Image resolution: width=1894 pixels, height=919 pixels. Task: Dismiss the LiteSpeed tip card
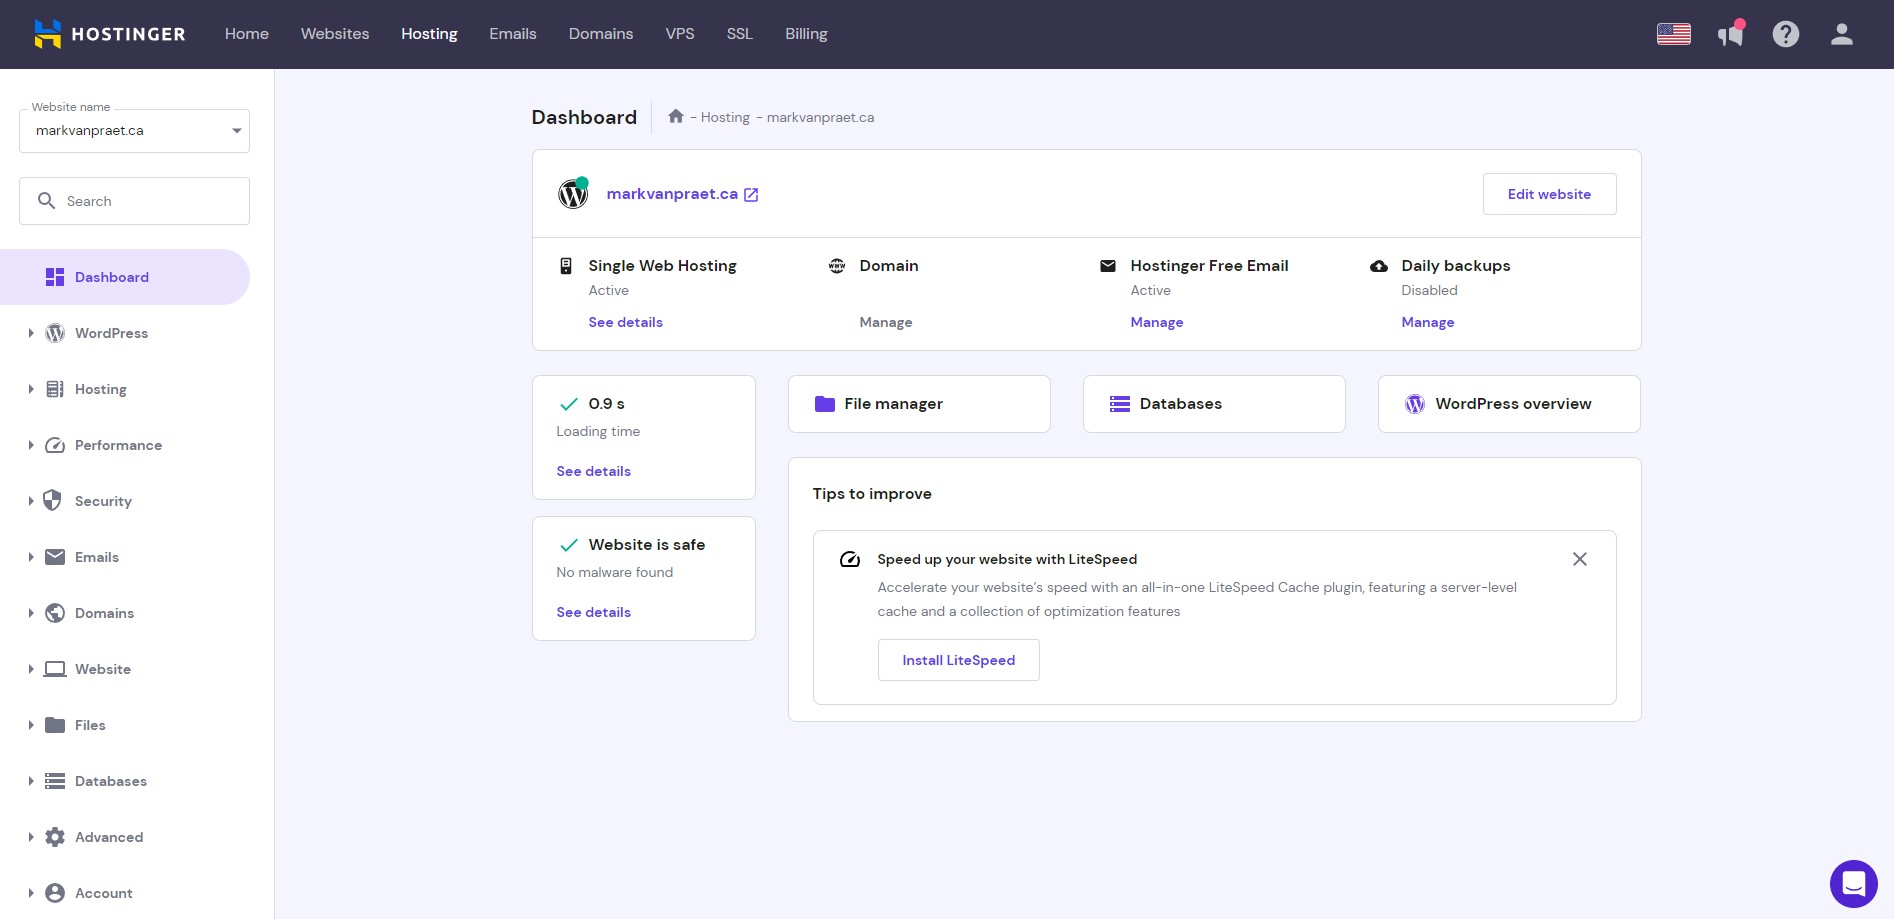(x=1579, y=559)
